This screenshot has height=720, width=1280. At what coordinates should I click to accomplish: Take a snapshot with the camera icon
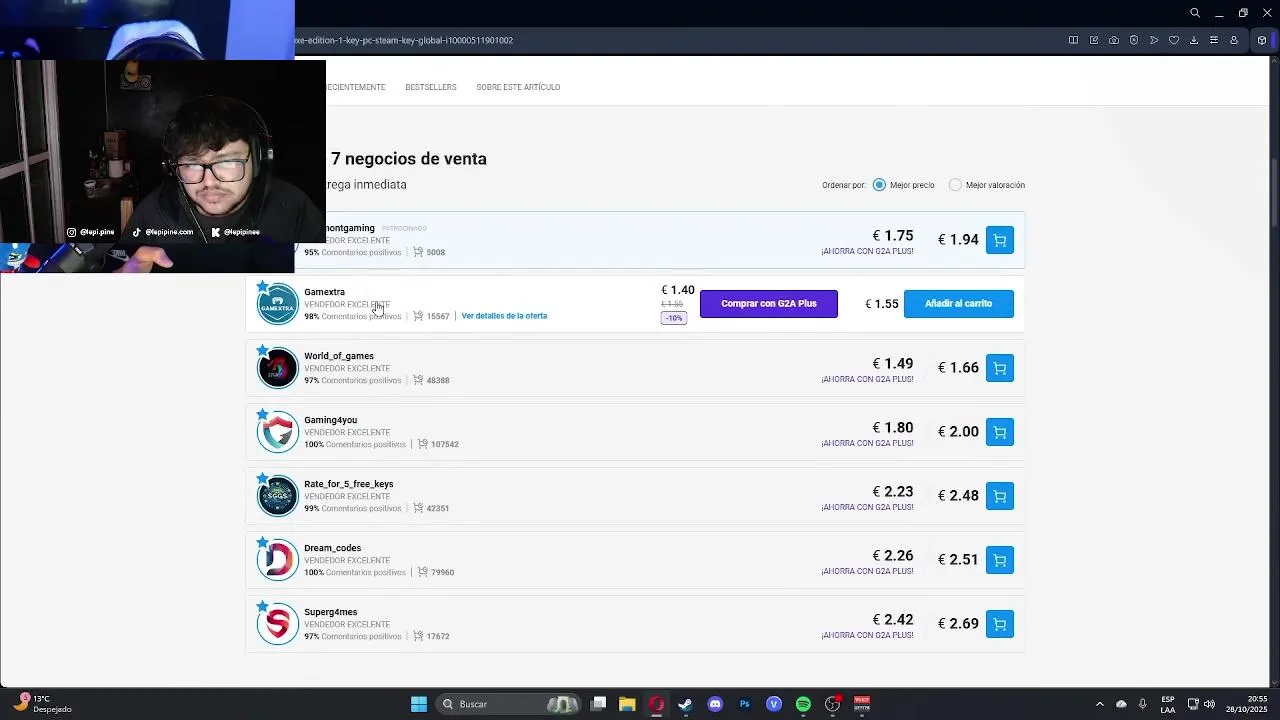coord(1114,40)
